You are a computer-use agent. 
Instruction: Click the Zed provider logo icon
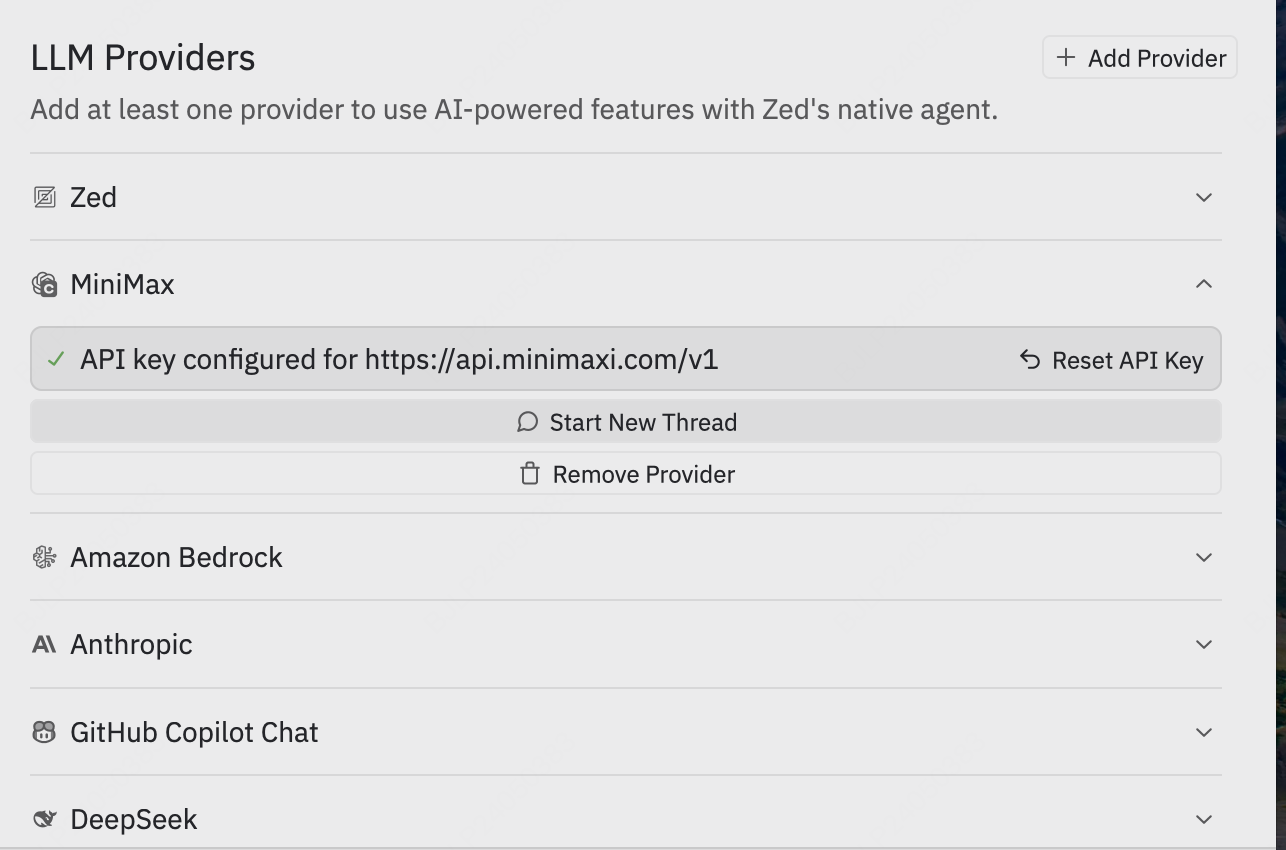point(44,198)
